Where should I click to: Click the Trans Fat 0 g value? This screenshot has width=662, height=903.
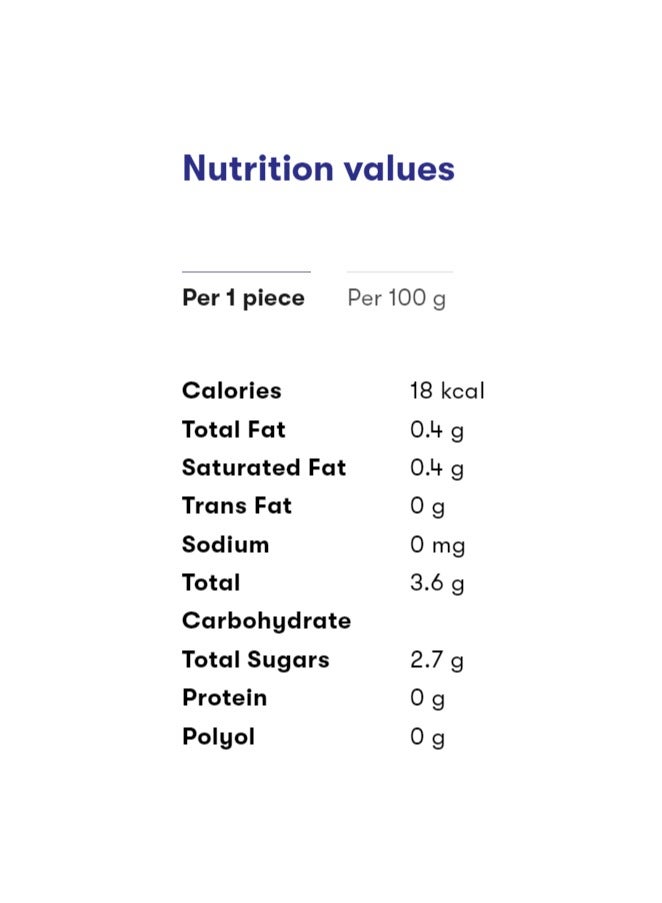point(428,507)
